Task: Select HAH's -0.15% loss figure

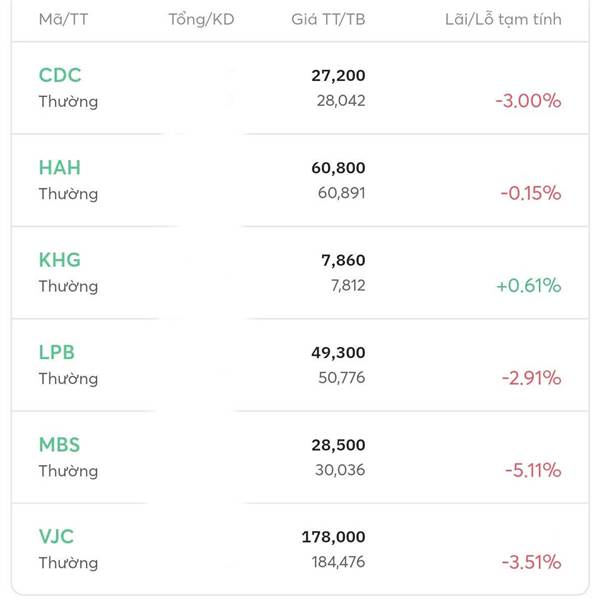Action: pos(531,193)
